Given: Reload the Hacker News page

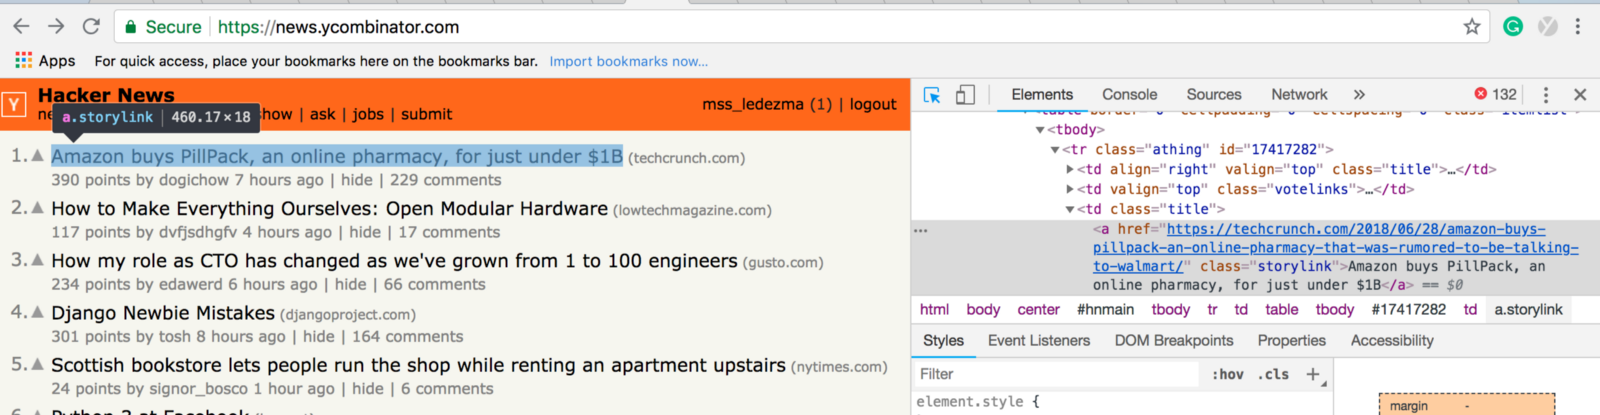Looking at the screenshot, I should [x=91, y=27].
